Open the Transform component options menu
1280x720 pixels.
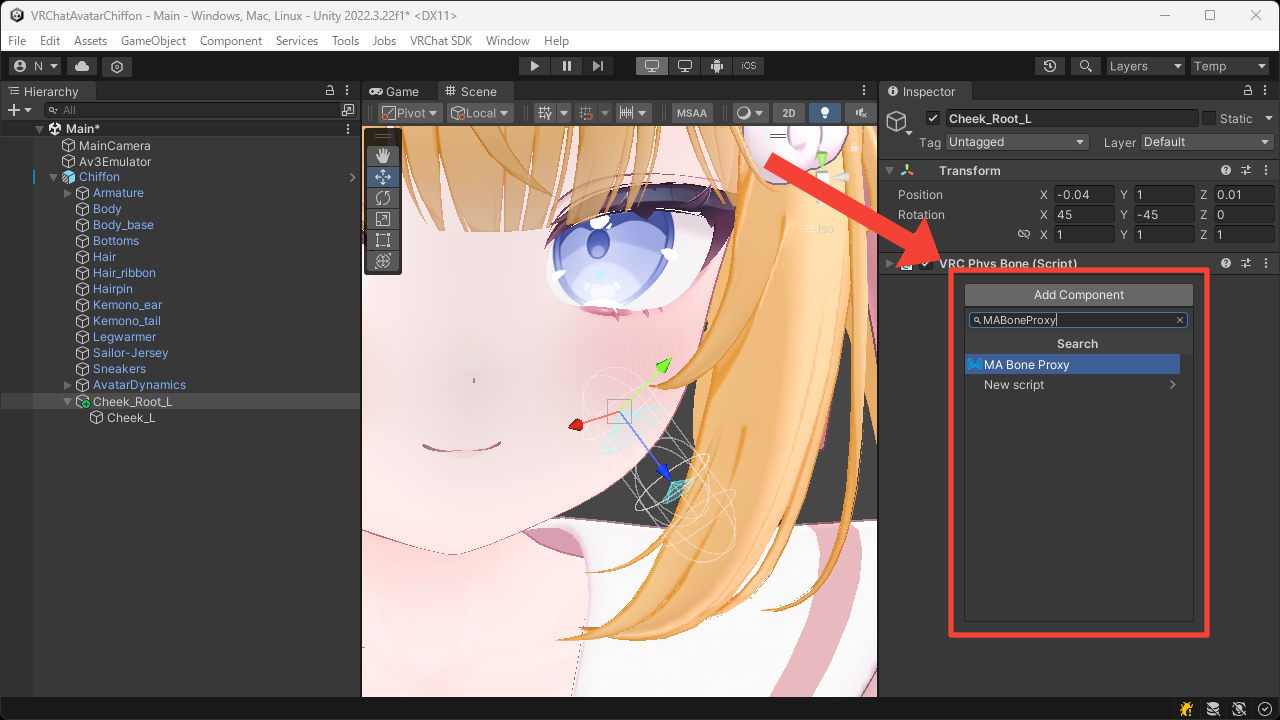coord(1266,170)
